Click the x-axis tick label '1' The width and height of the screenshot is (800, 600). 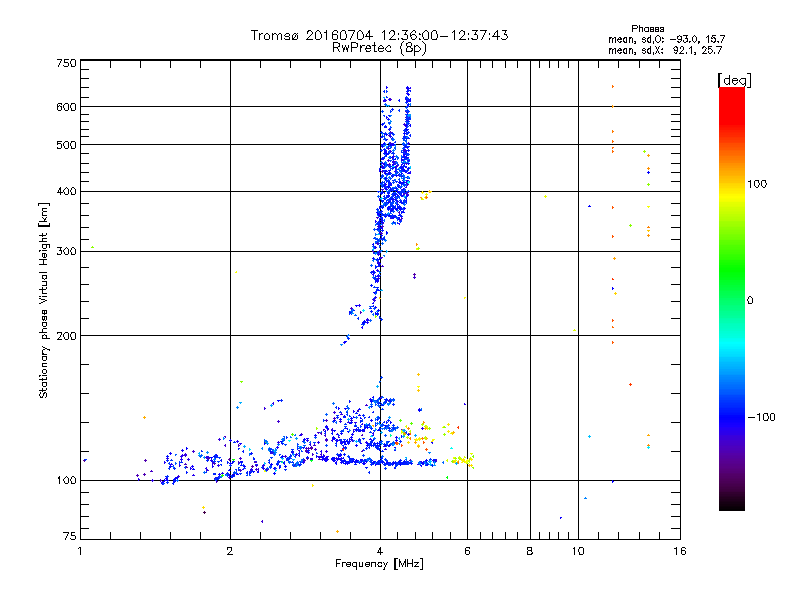pyautogui.click(x=80, y=551)
